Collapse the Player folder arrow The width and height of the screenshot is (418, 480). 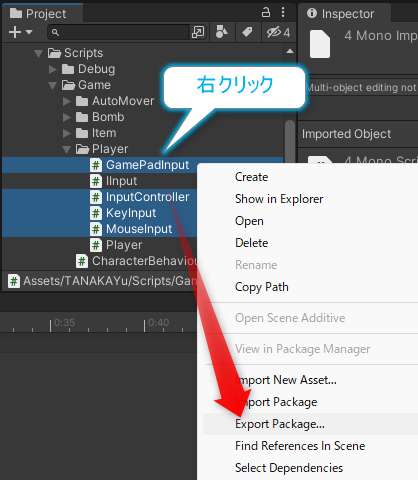click(x=67, y=150)
